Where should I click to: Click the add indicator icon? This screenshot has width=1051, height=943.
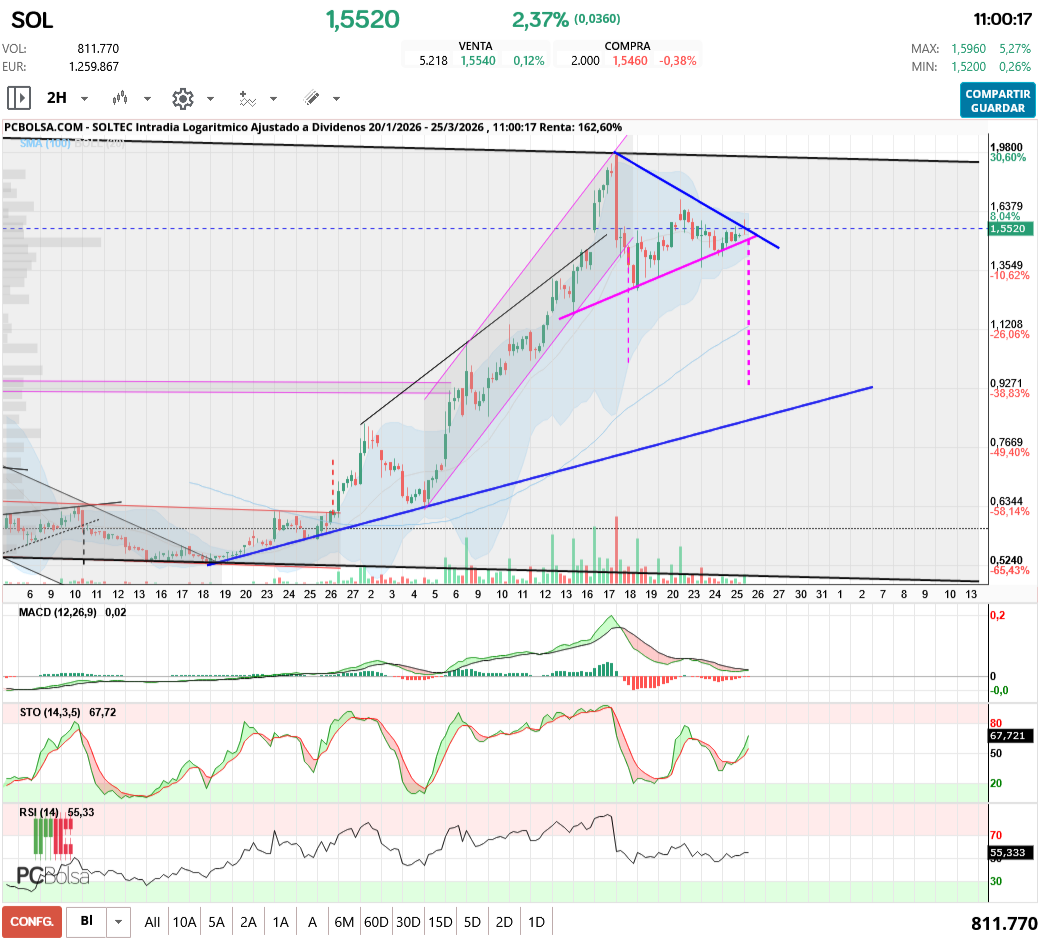coord(246,98)
